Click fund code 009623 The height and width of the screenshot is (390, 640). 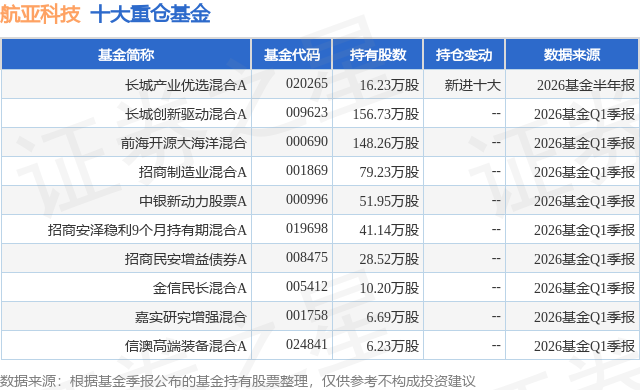[x=307, y=113]
